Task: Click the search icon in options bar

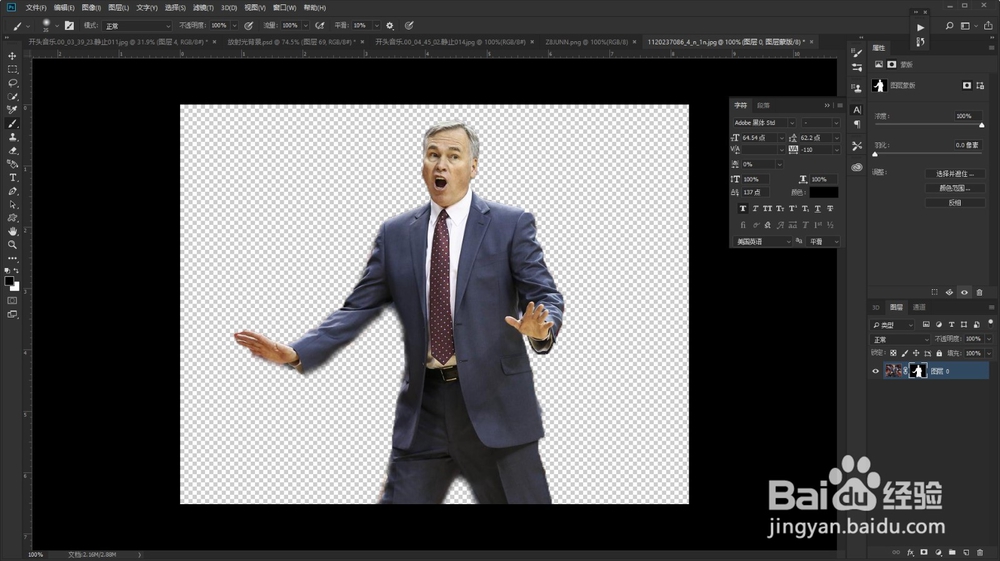Action: click(x=949, y=26)
